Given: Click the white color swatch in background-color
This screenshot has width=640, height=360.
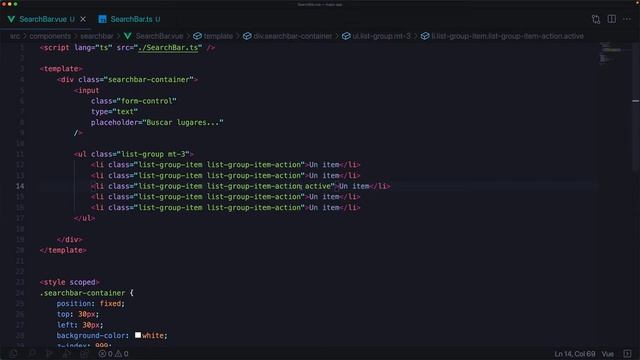Looking at the screenshot, I should click(138, 335).
